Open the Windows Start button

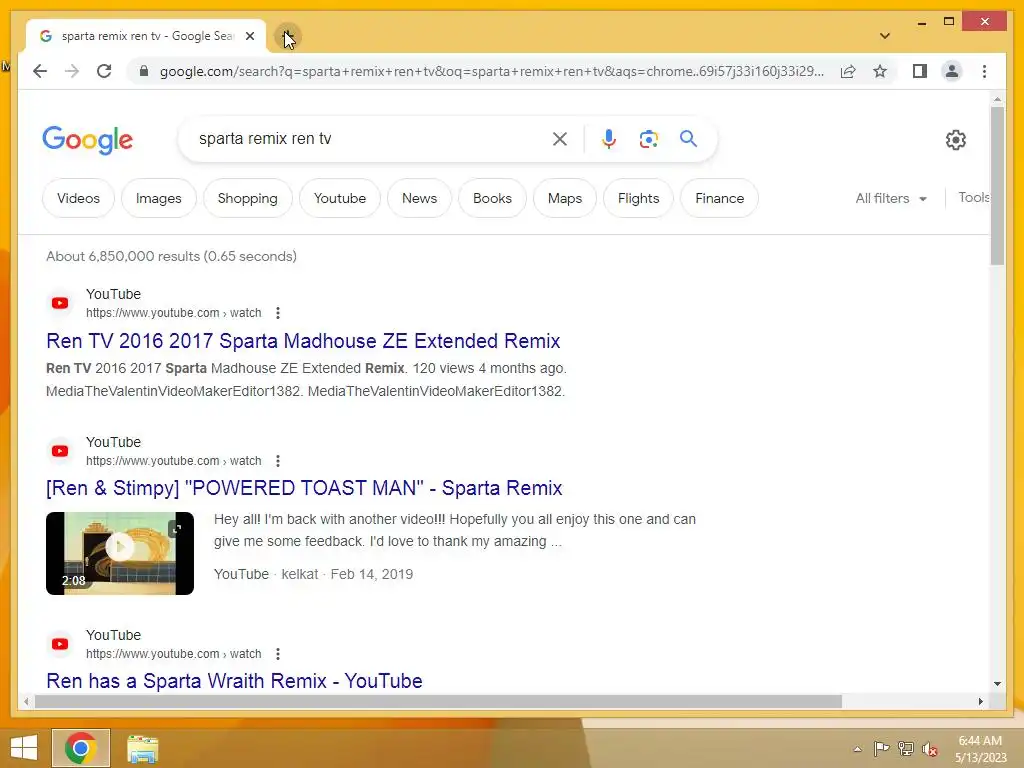click(24, 748)
